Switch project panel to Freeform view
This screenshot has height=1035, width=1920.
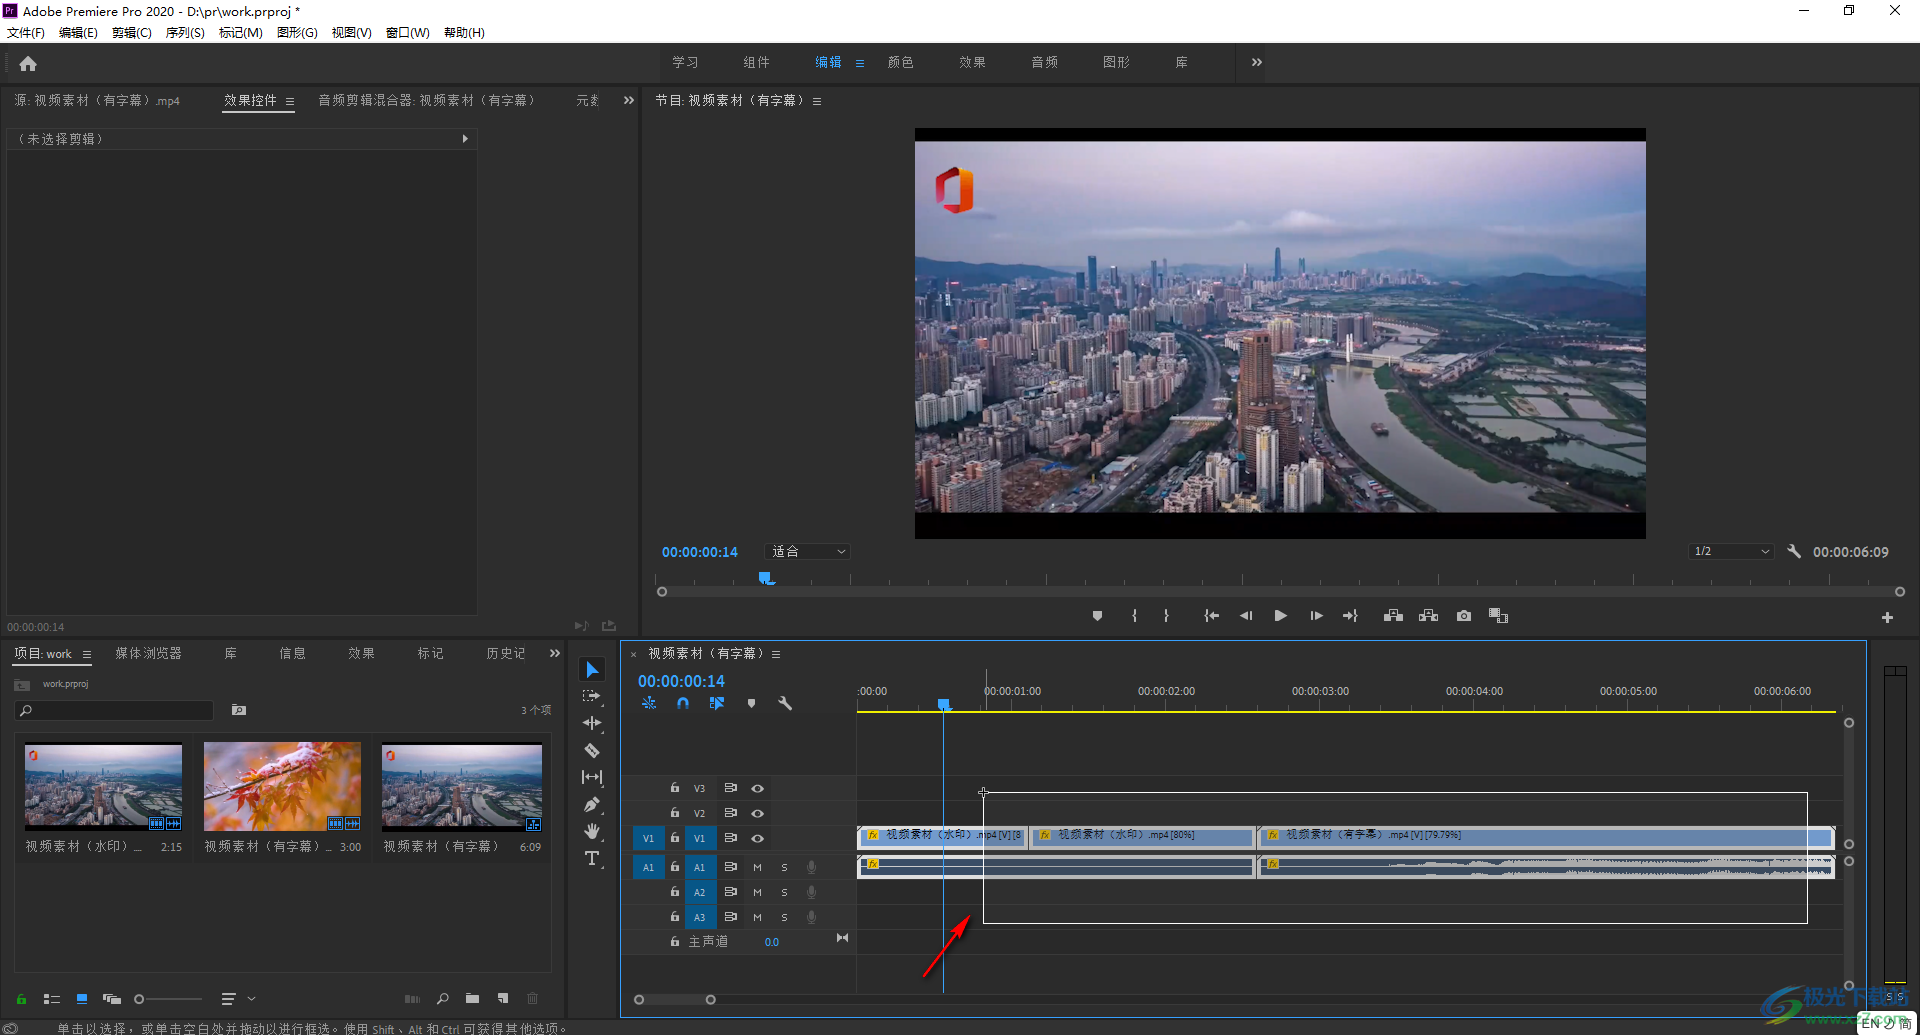pyautogui.click(x=112, y=999)
